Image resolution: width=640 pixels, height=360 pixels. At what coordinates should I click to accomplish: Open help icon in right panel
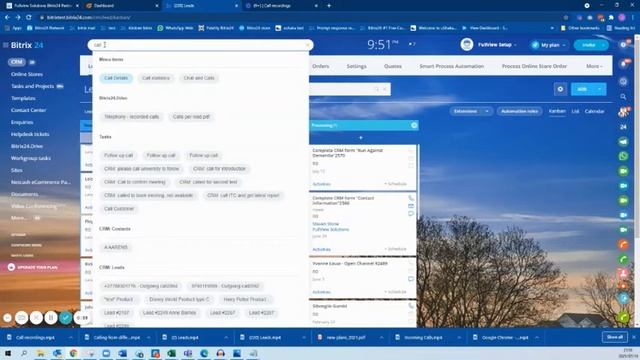coord(623,44)
